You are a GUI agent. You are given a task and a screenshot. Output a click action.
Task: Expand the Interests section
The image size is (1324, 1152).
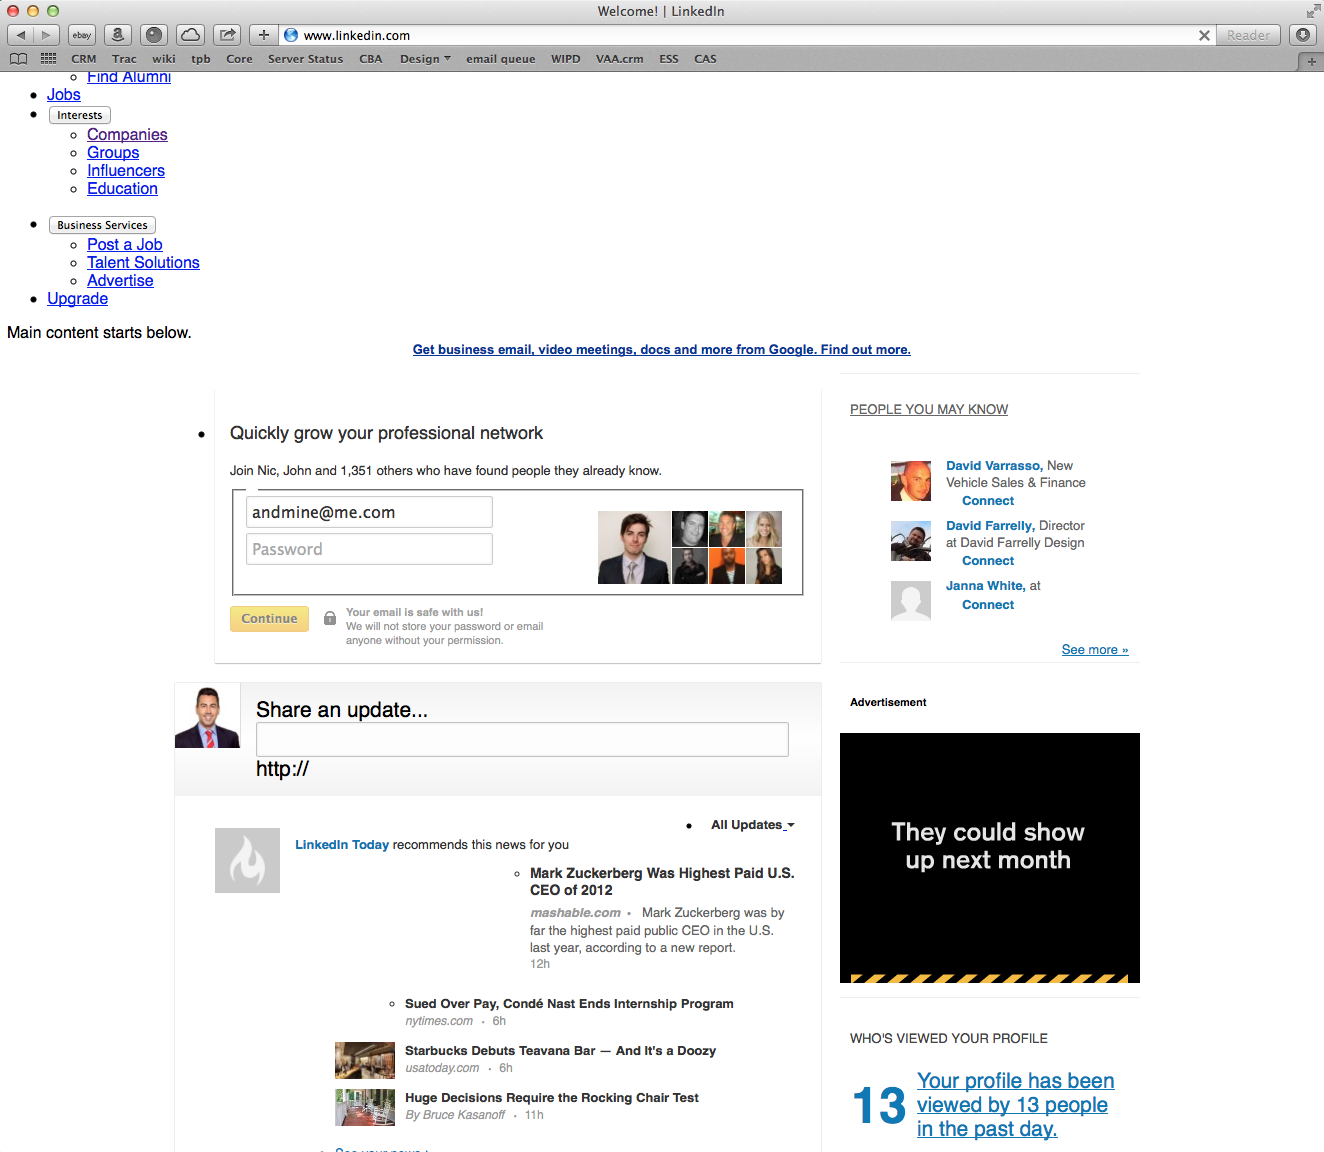79,115
